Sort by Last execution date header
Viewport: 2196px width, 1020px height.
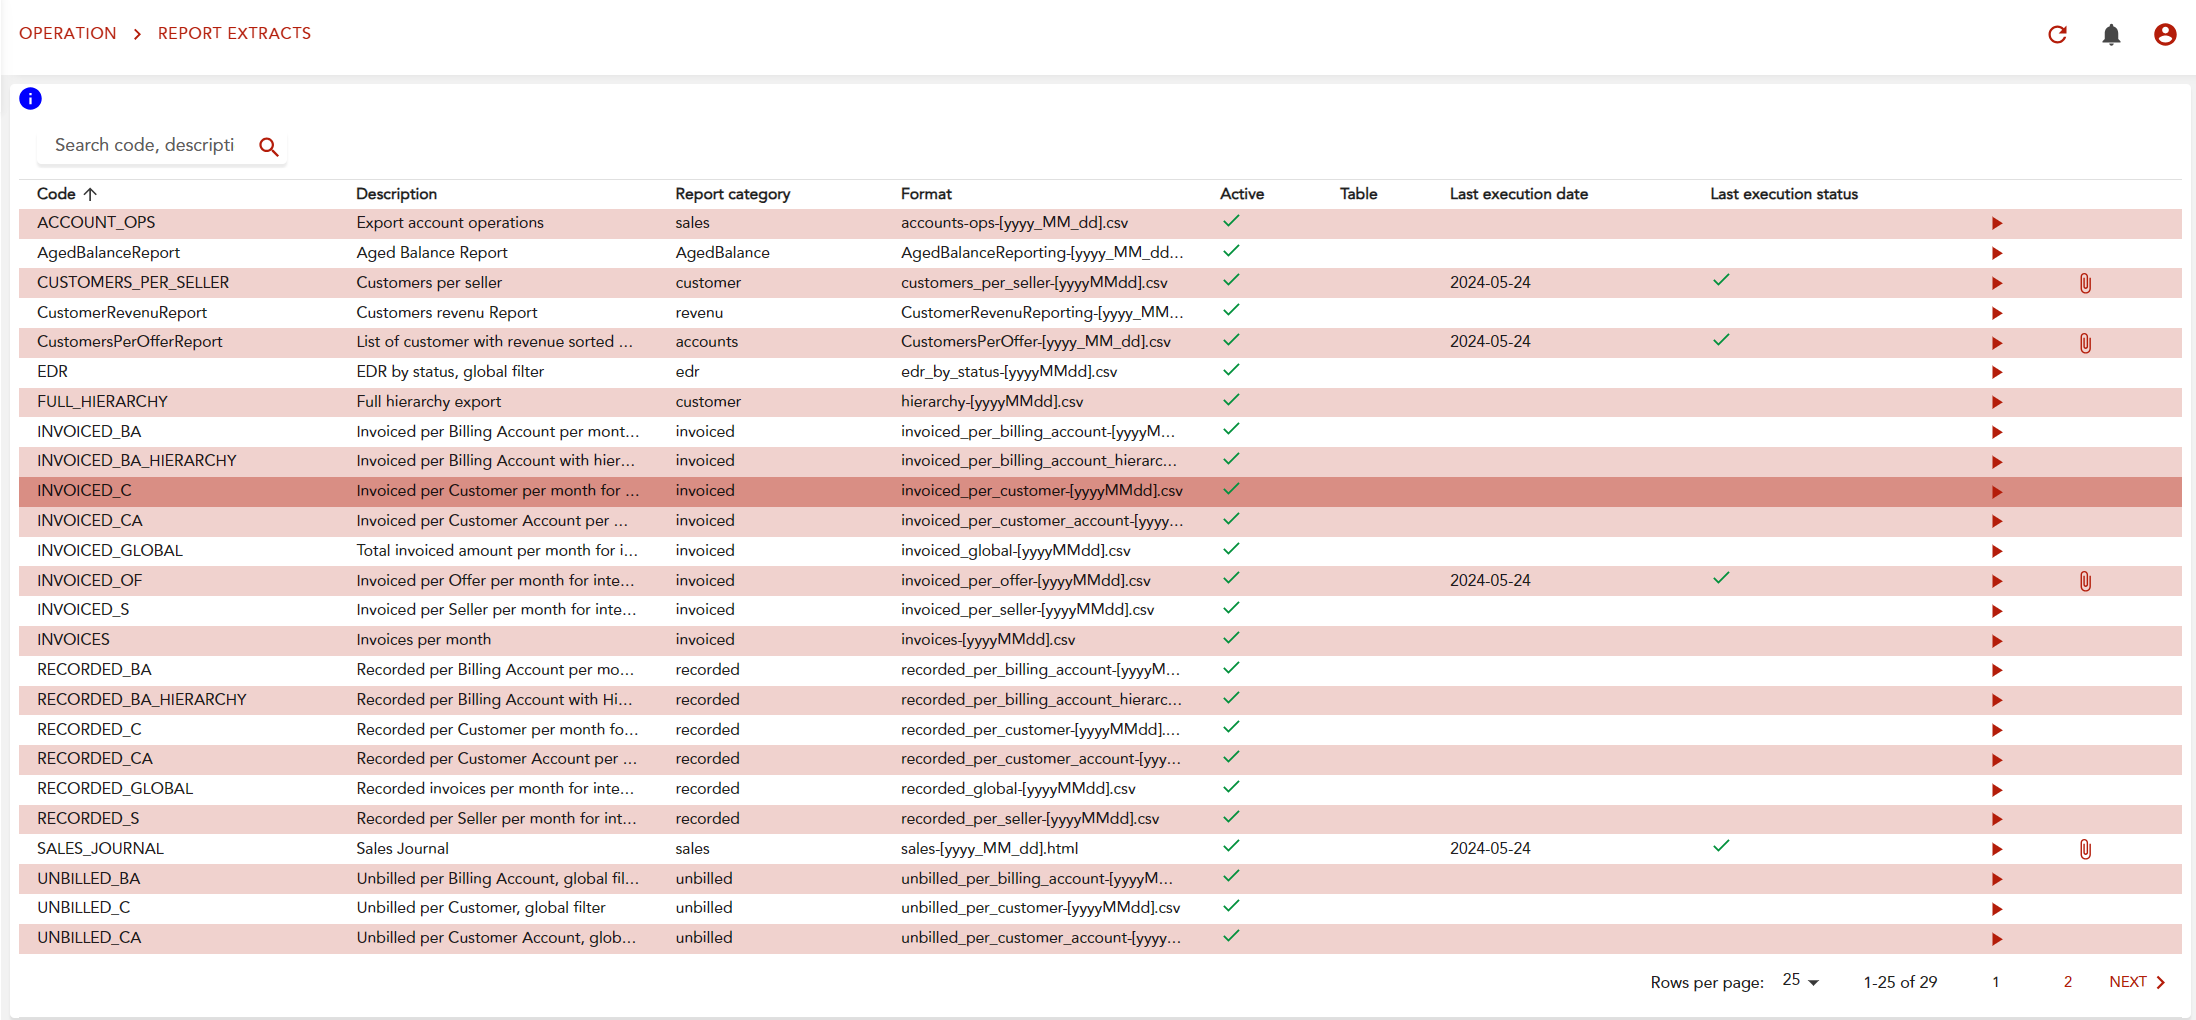(1519, 194)
